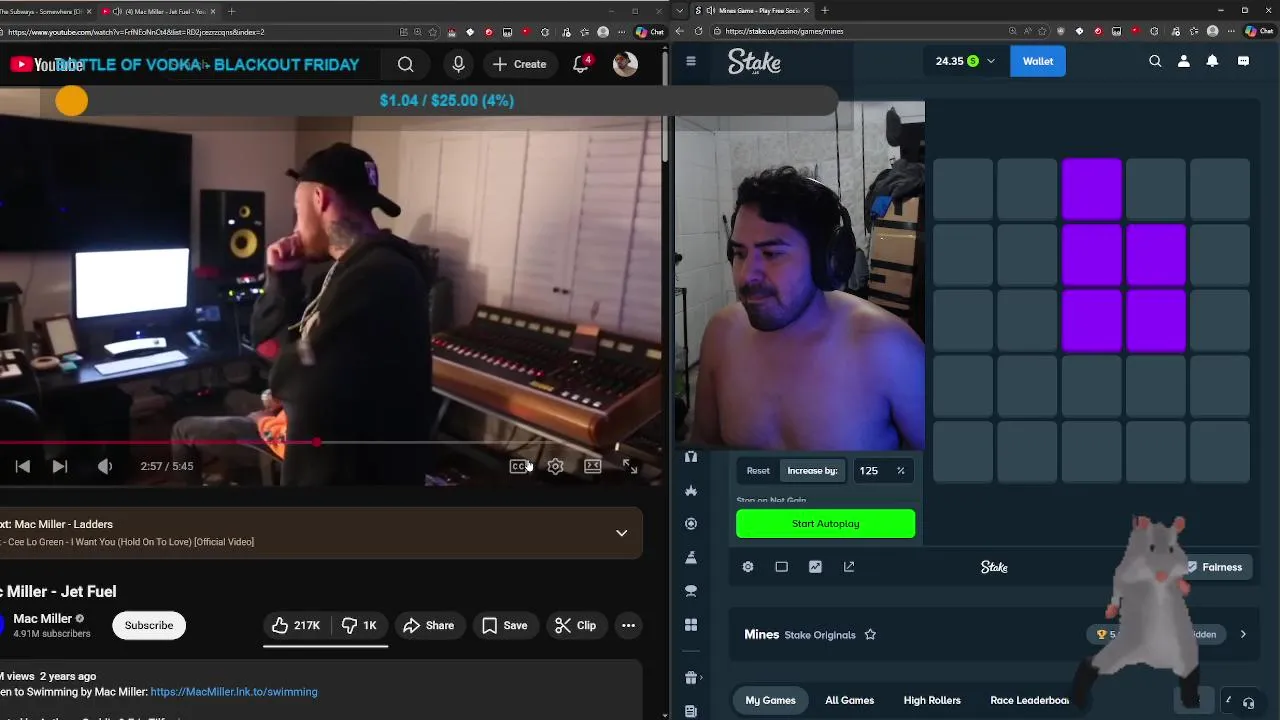The height and width of the screenshot is (720, 1280).
Task: Share the YouTube video
Action: [x=428, y=625]
